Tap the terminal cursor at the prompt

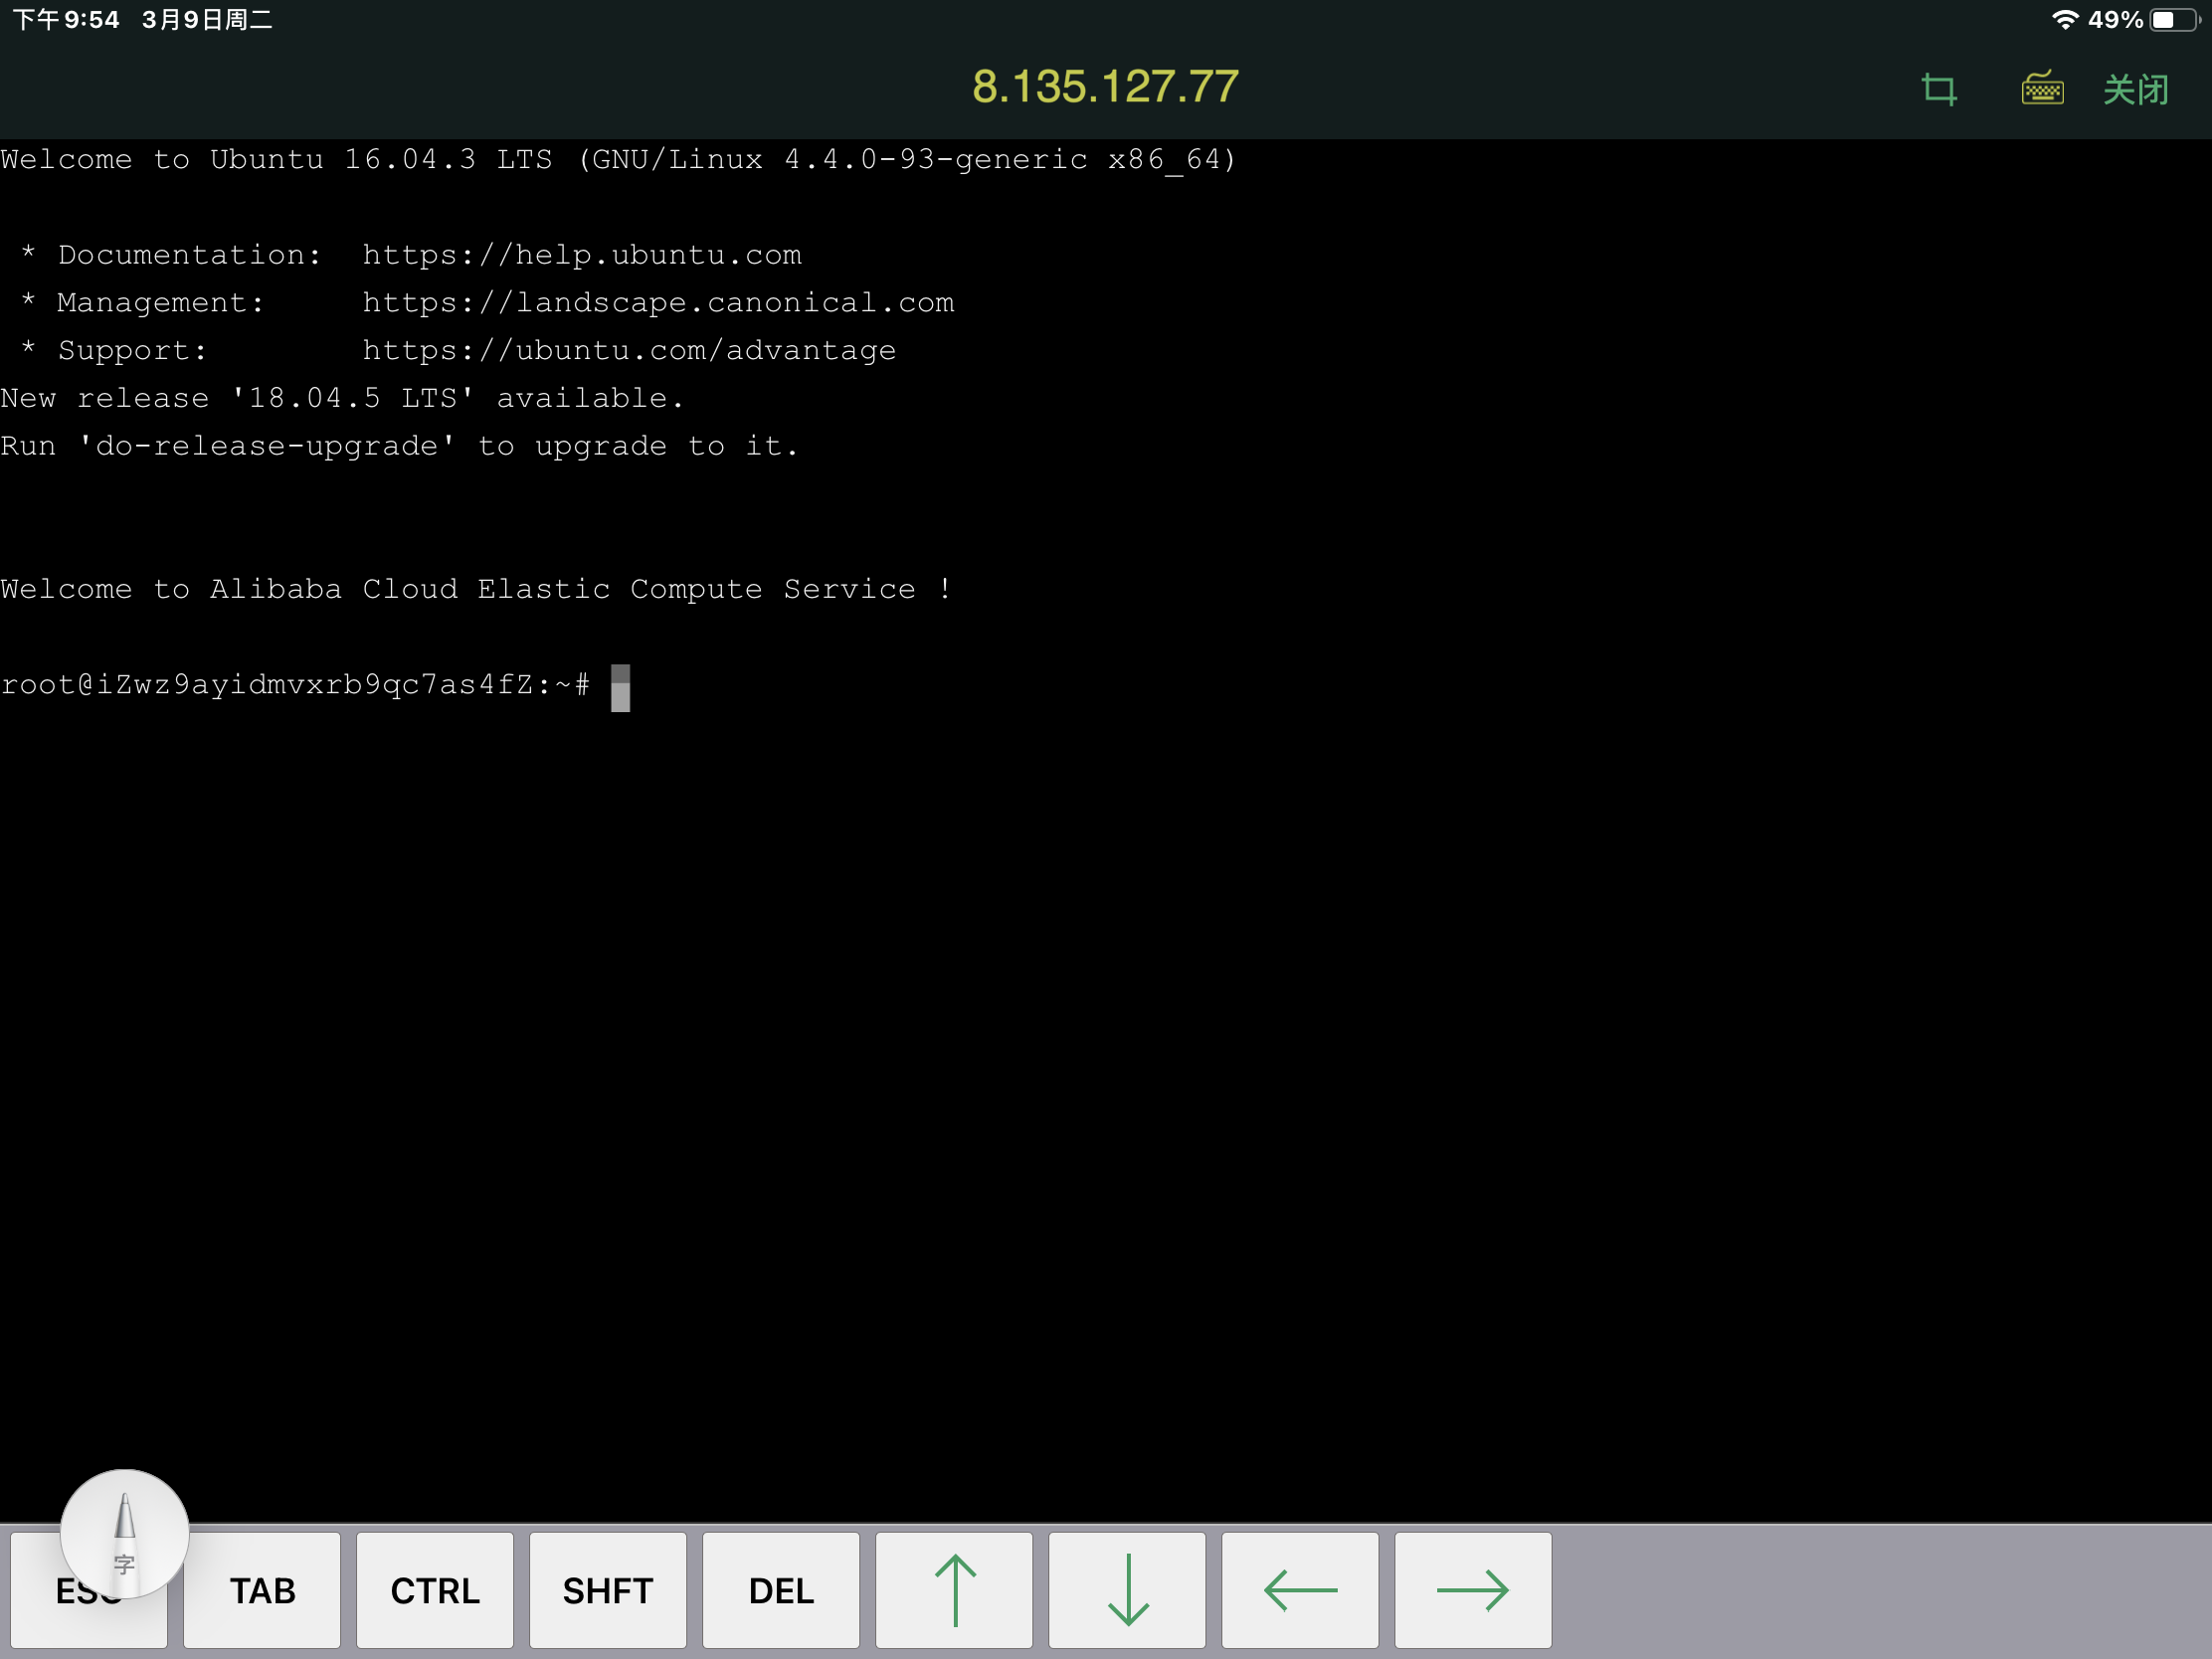pos(621,688)
